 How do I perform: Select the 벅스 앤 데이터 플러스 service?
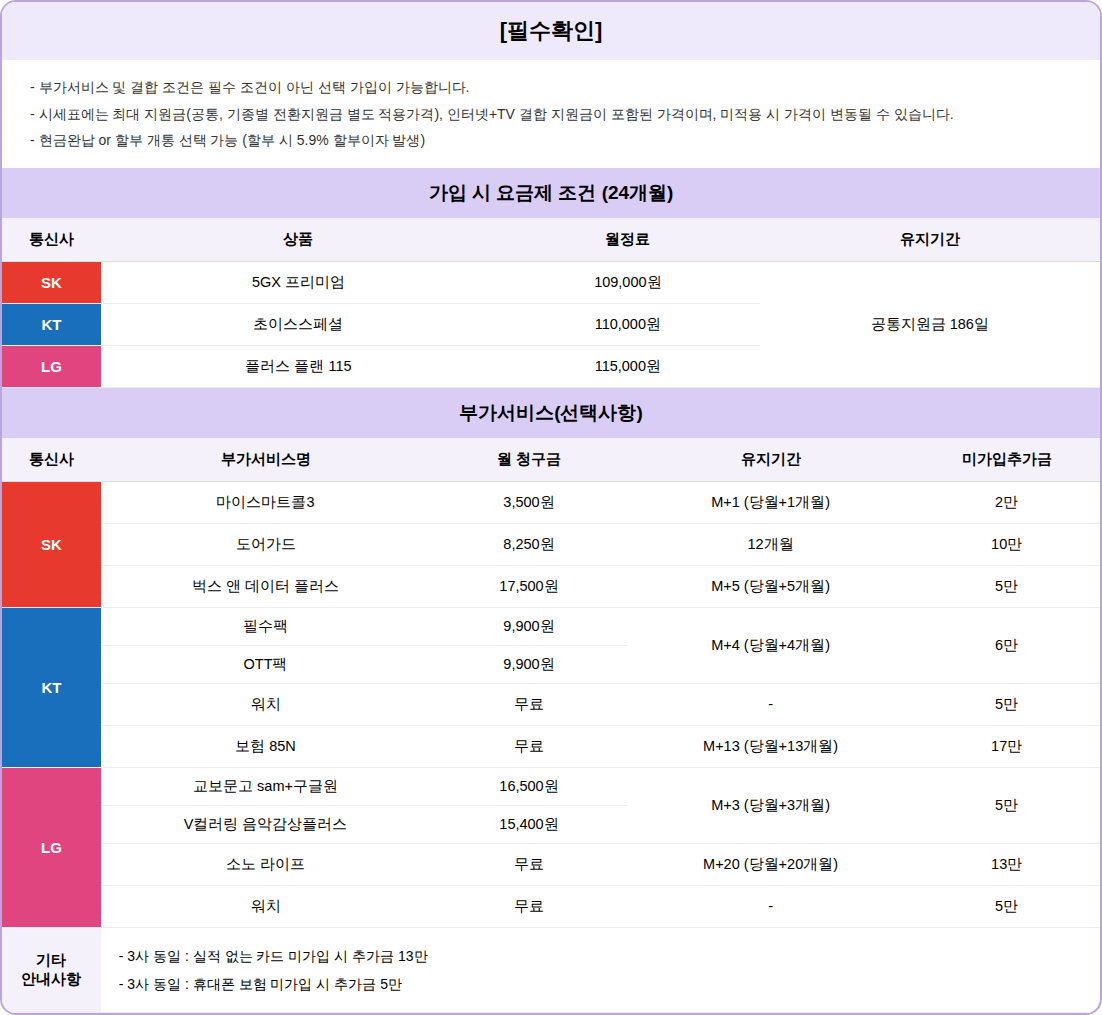tap(266, 586)
